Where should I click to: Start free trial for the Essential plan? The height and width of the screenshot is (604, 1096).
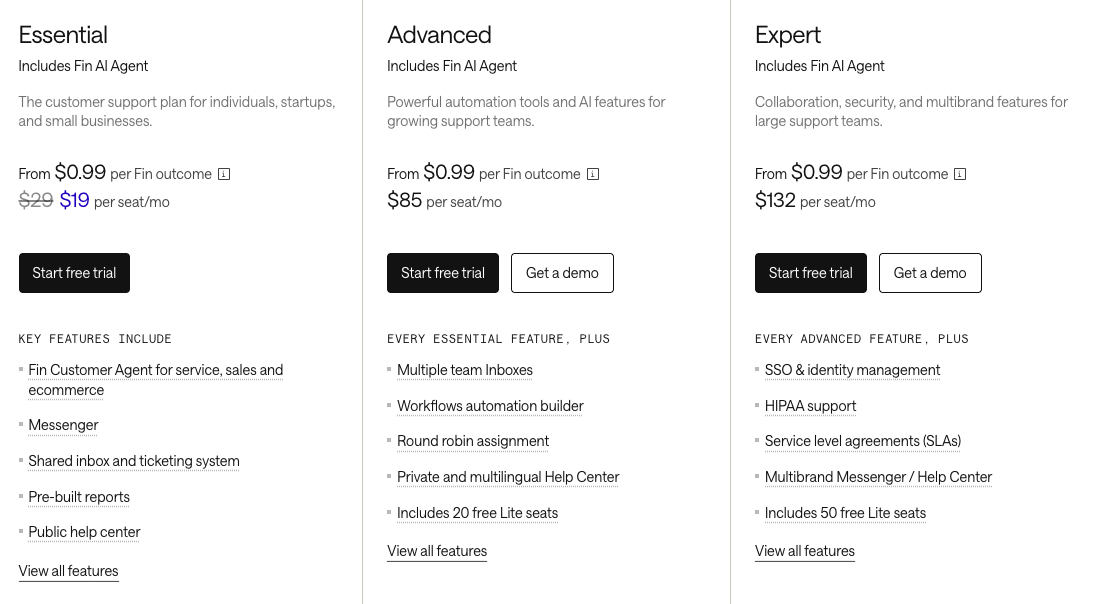tap(74, 273)
